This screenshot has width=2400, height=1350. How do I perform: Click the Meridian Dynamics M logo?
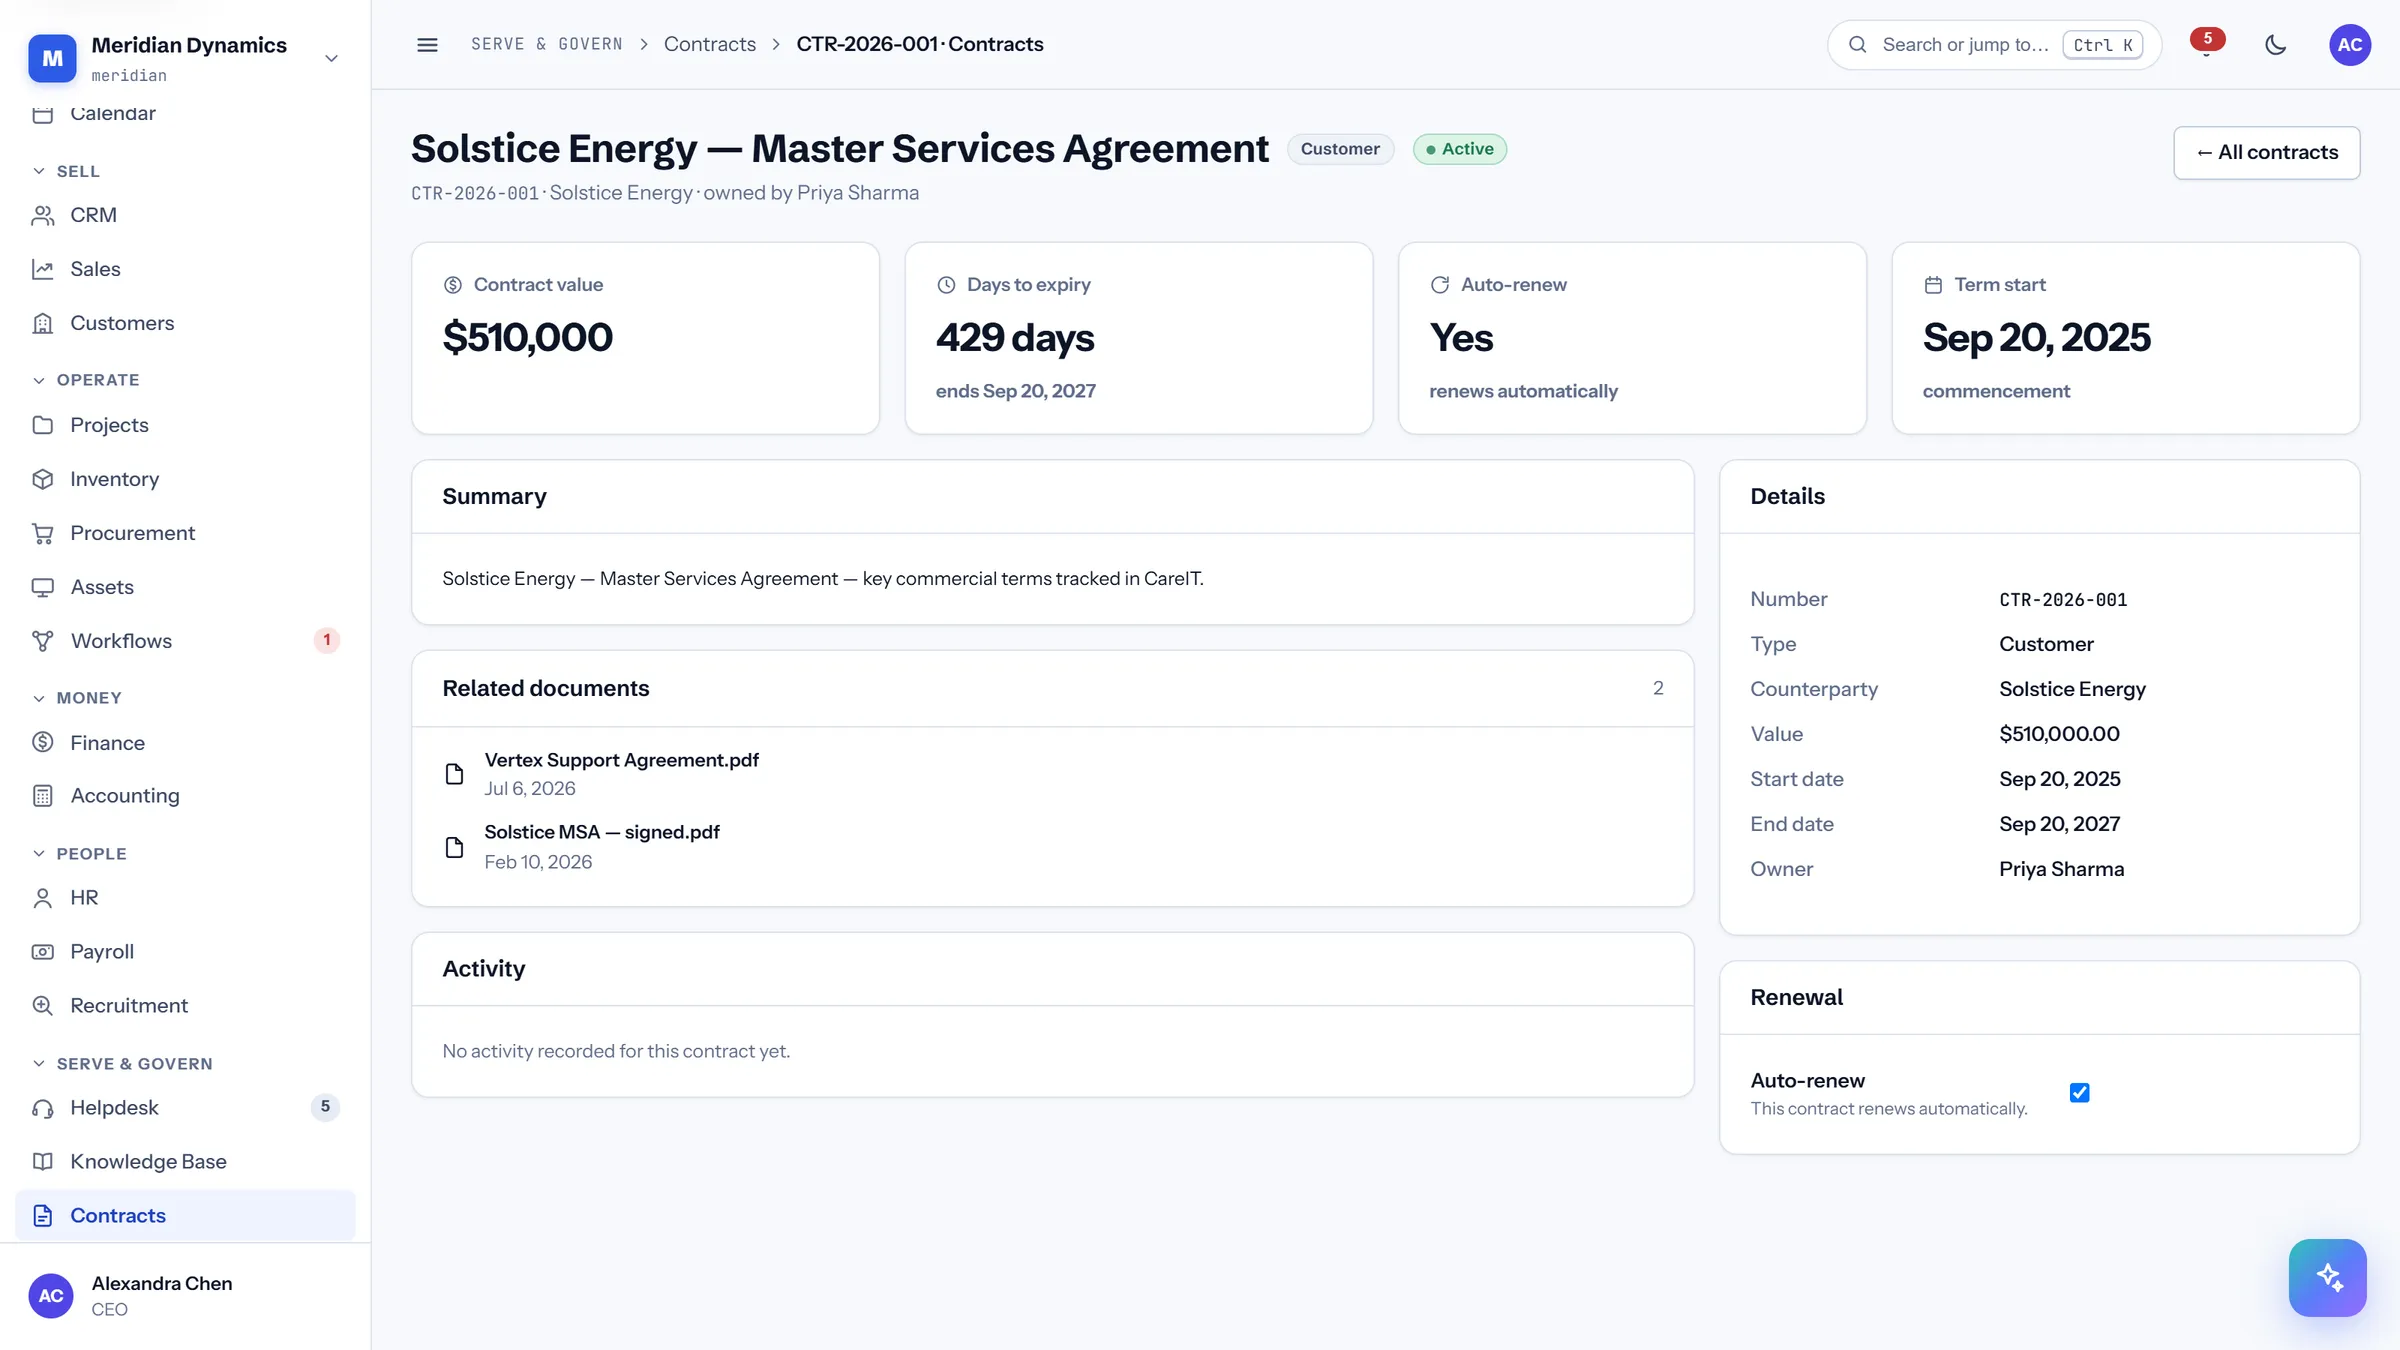point(52,58)
